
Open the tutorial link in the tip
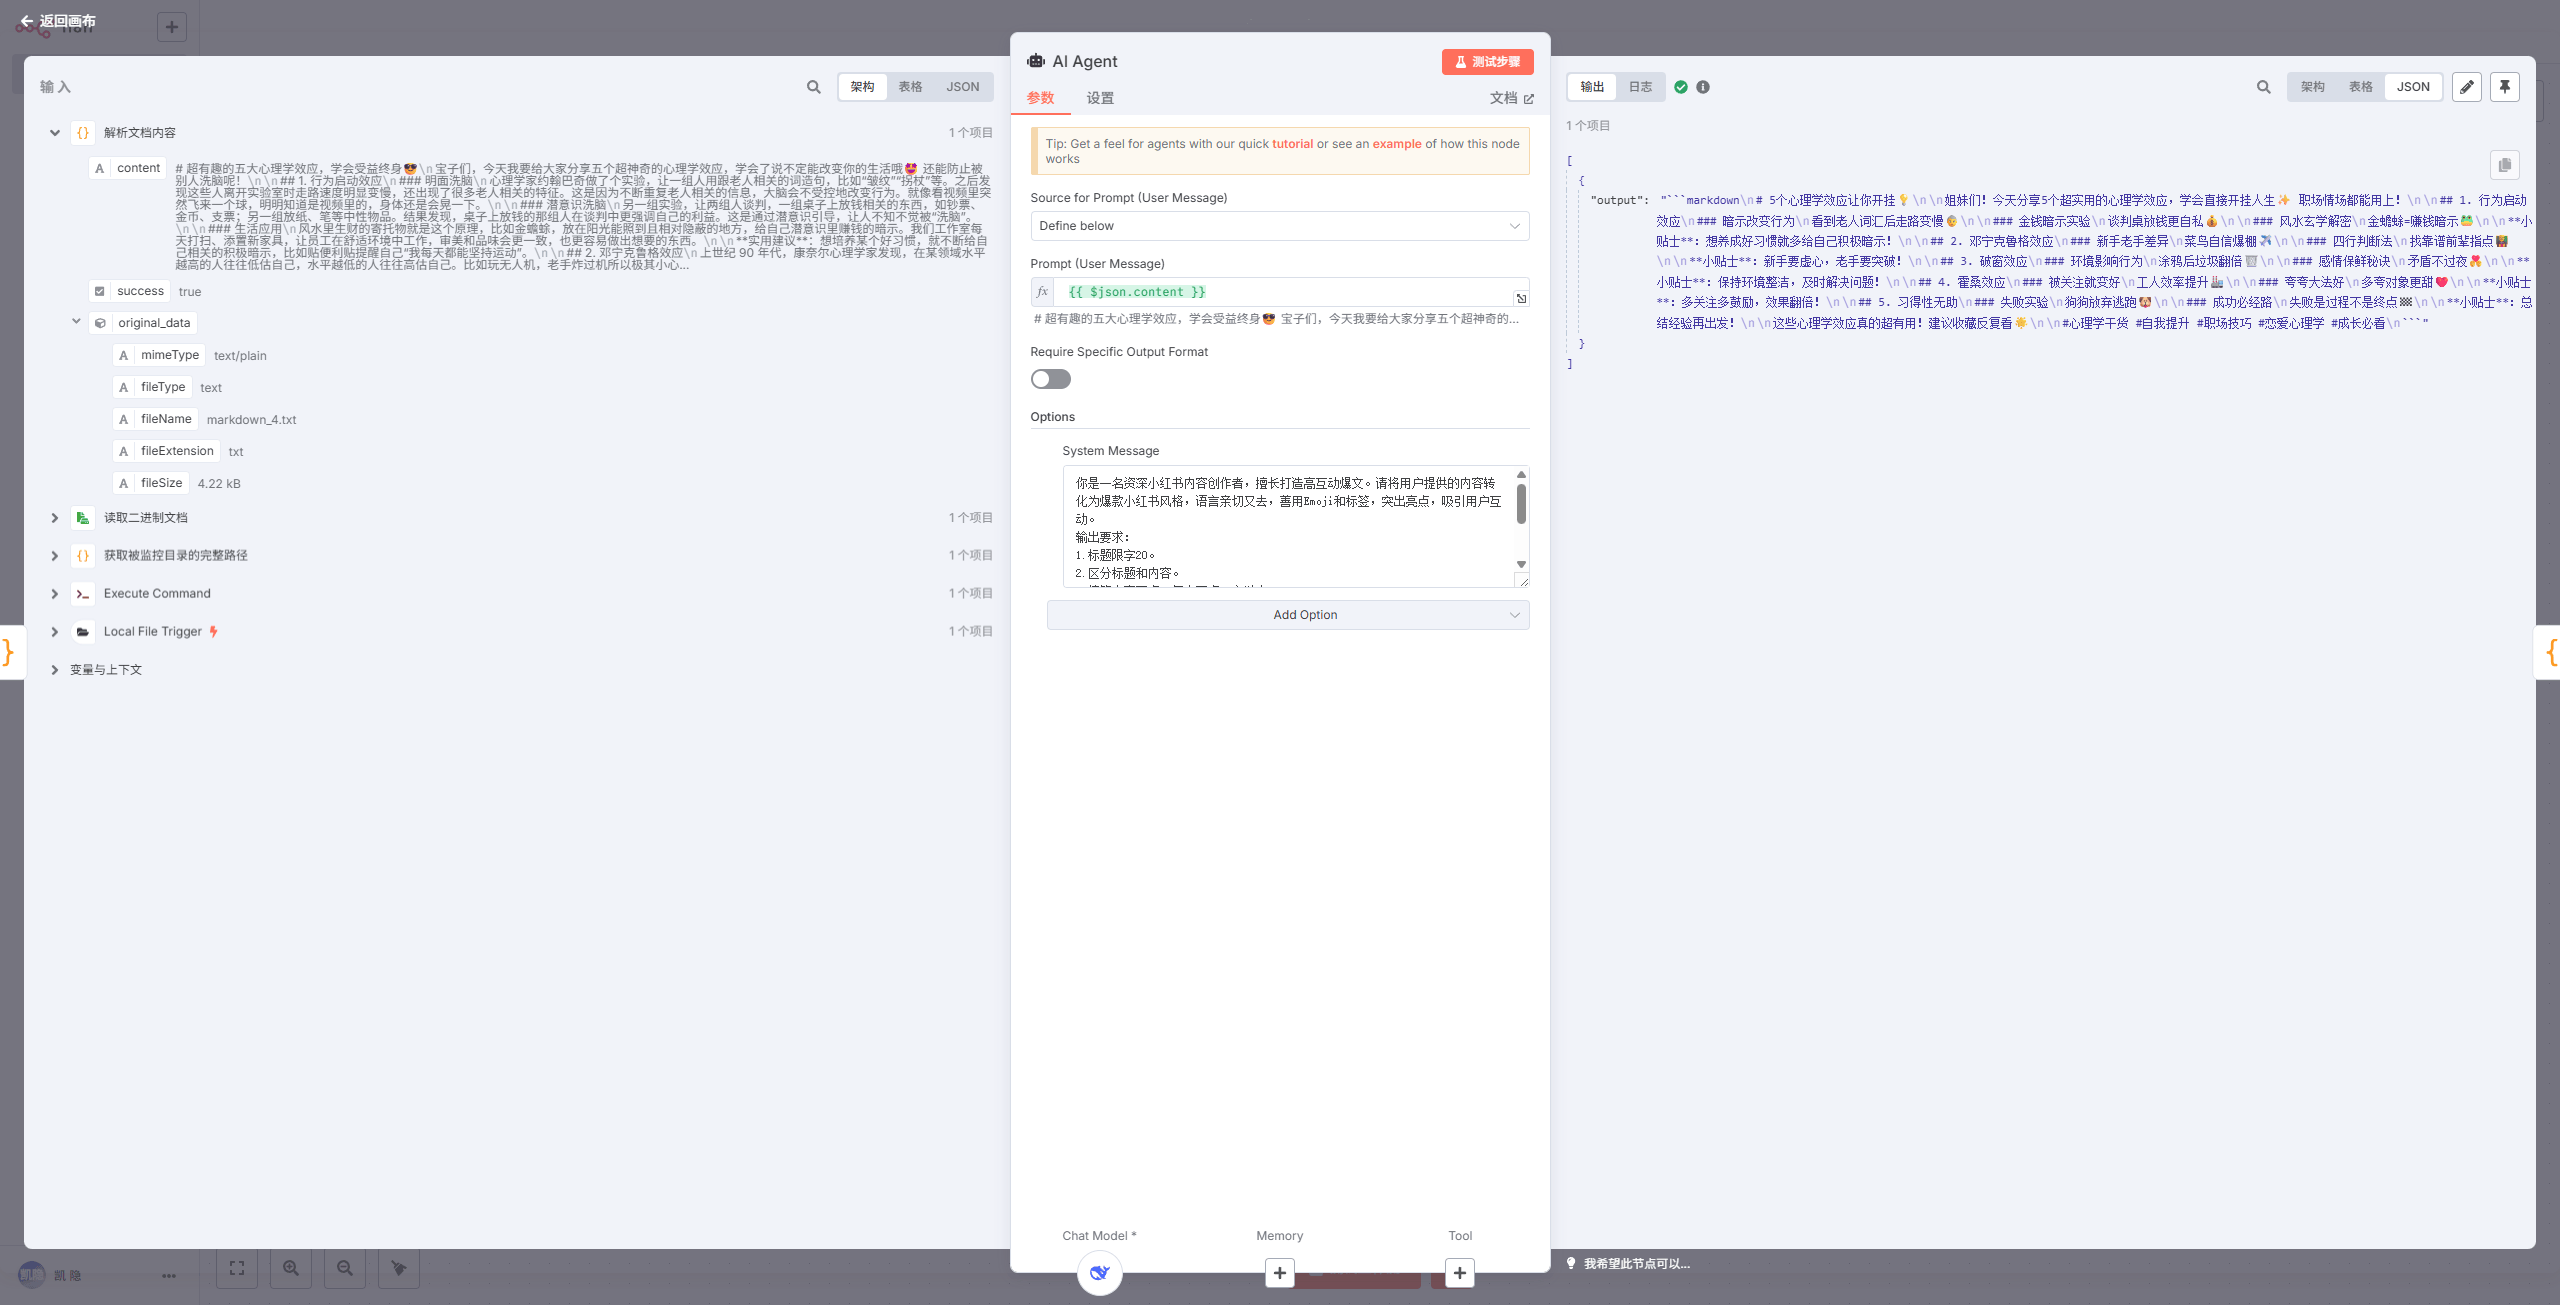1292,144
